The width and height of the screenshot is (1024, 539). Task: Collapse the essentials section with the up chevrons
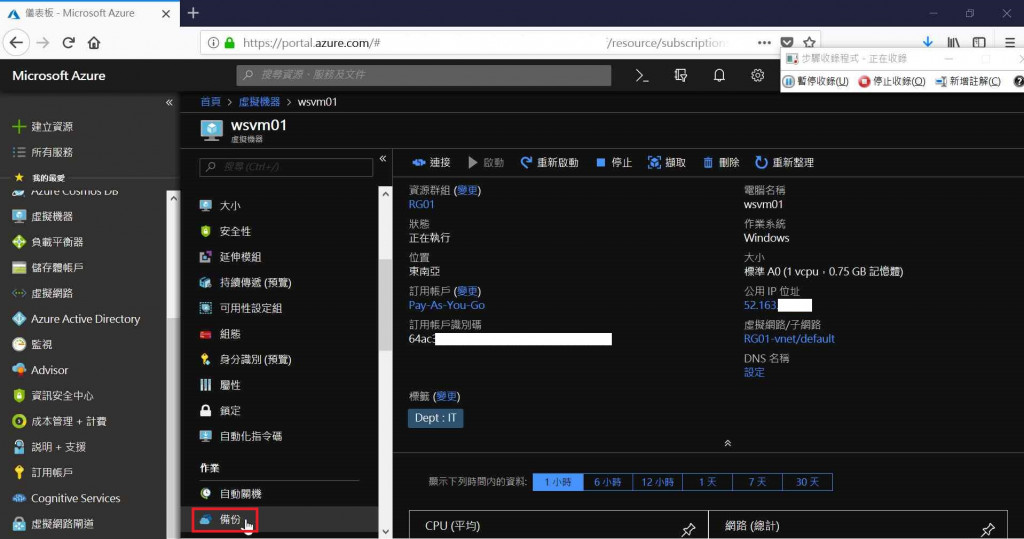728,443
